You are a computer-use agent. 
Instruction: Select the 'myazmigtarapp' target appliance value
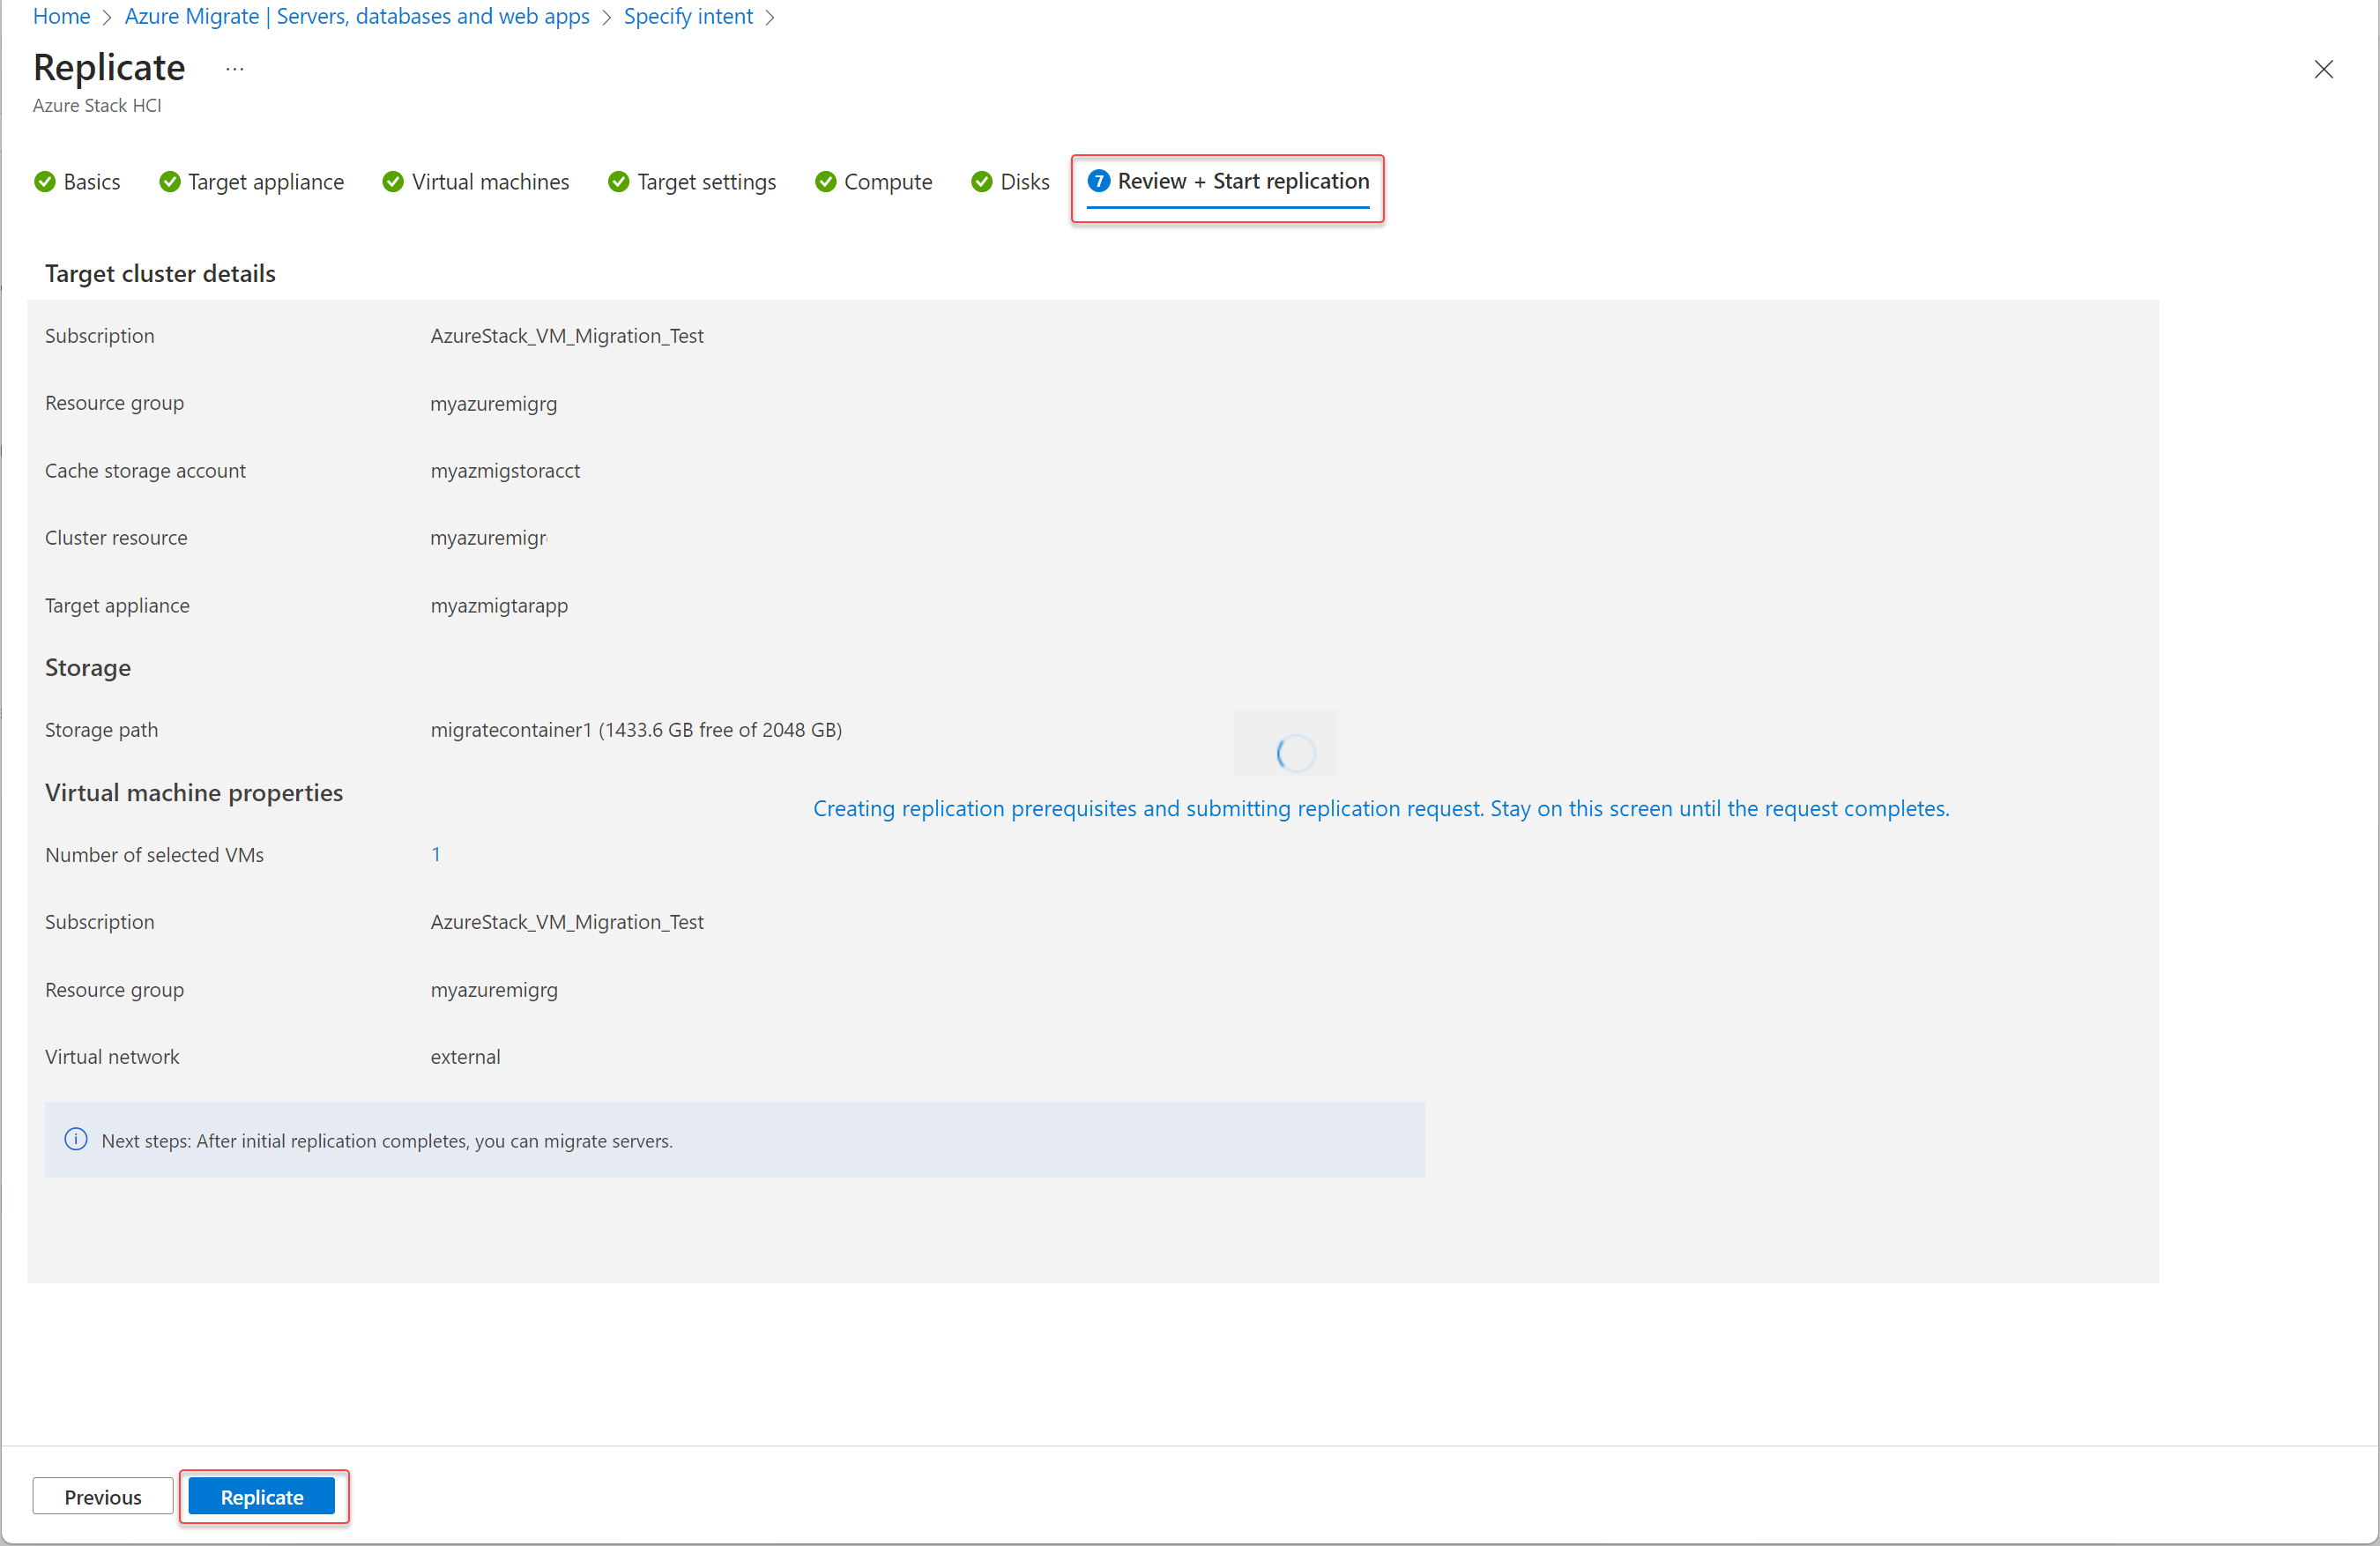(499, 605)
